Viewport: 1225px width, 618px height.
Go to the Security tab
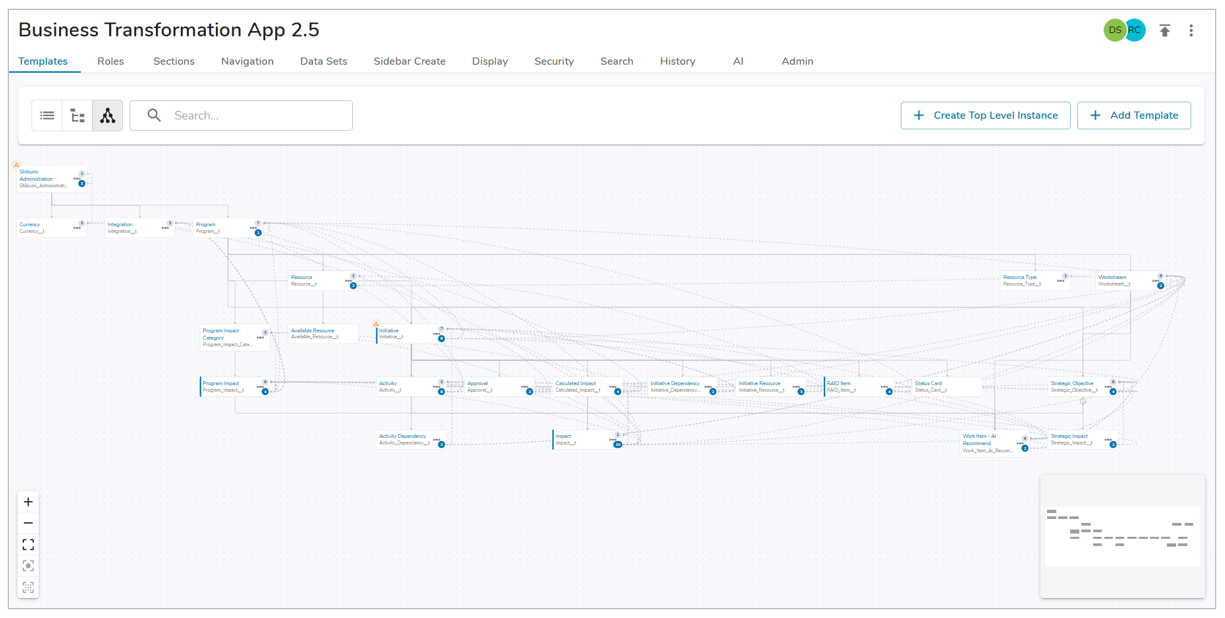(553, 61)
